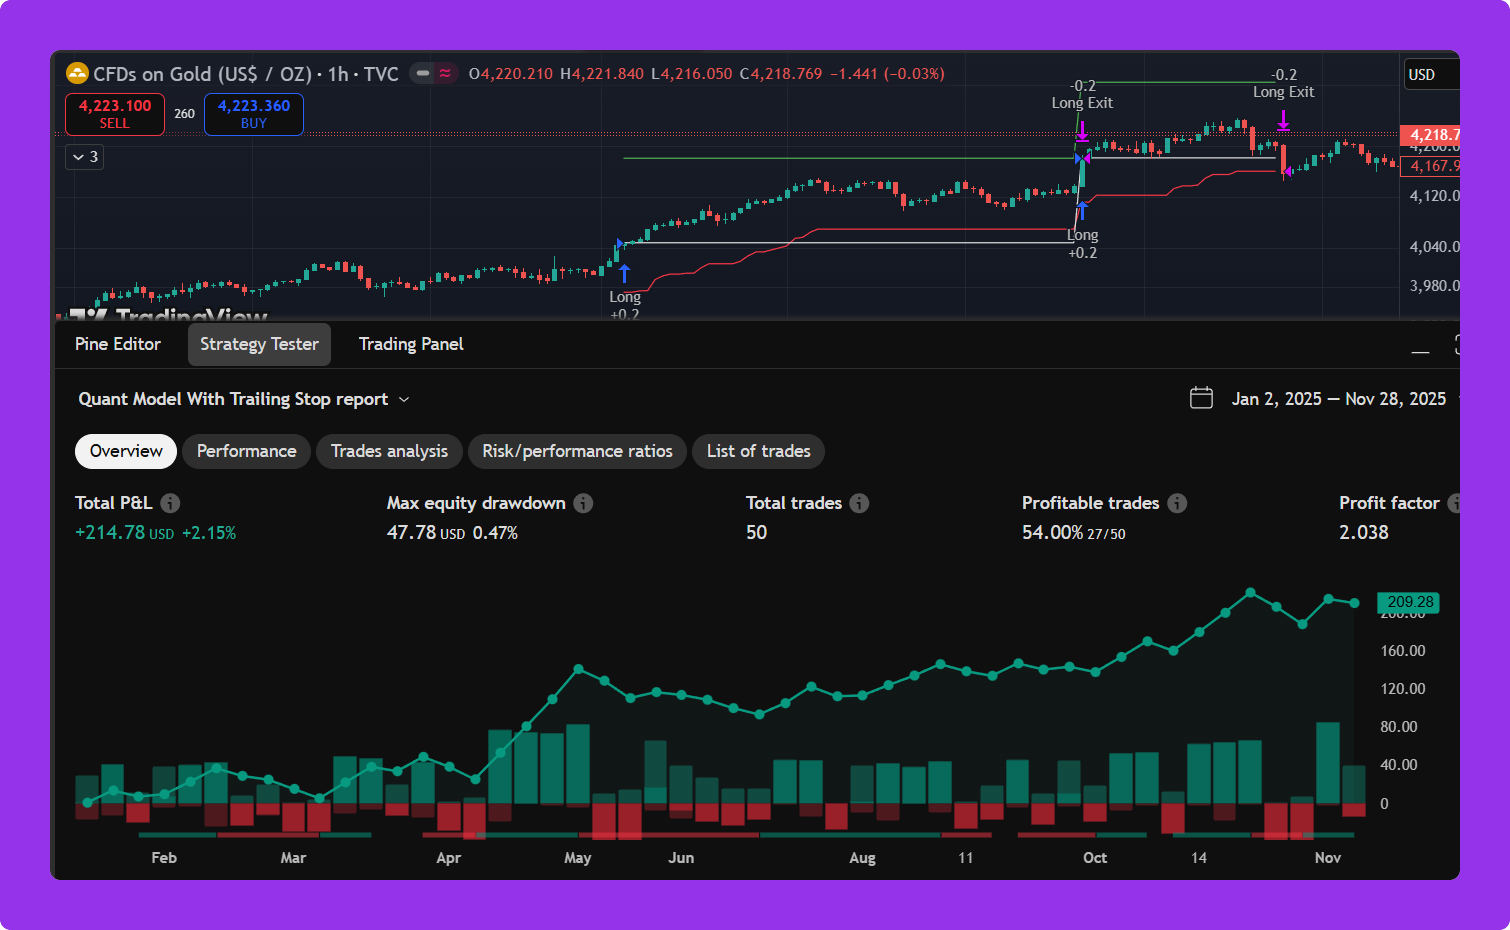
Task: Click the red SELL 4,223.100 button
Action: [x=115, y=114]
